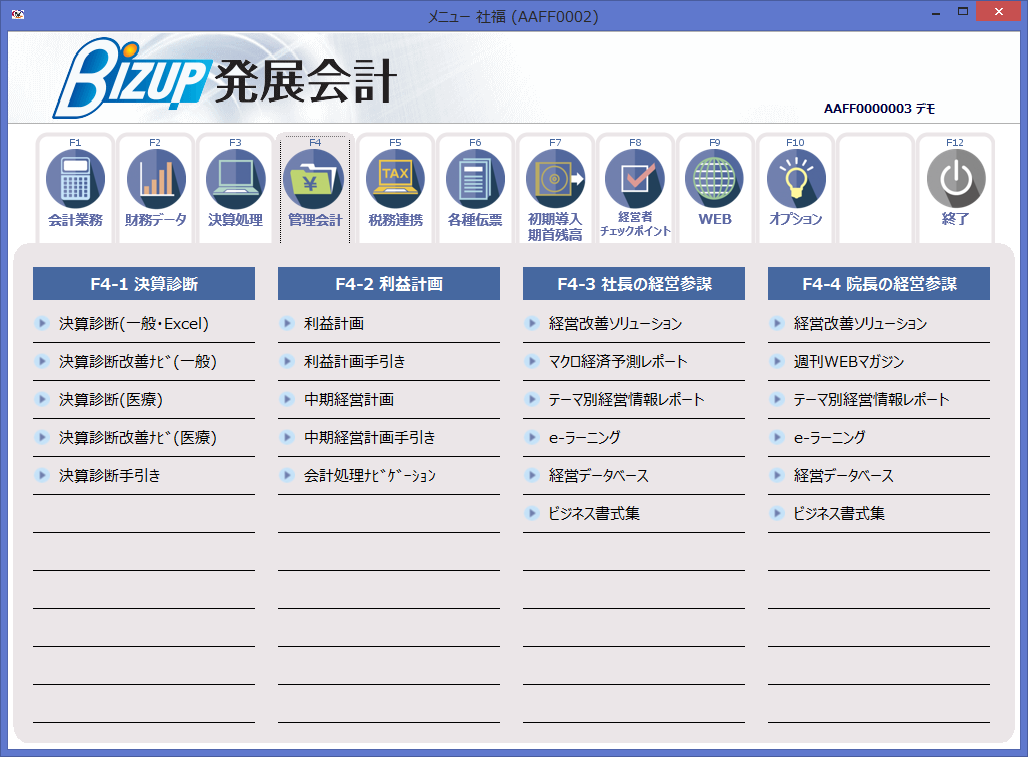Click the 経営者チェックポイント checkmark icon
Viewport: 1028px width, 757px height.
636,186
